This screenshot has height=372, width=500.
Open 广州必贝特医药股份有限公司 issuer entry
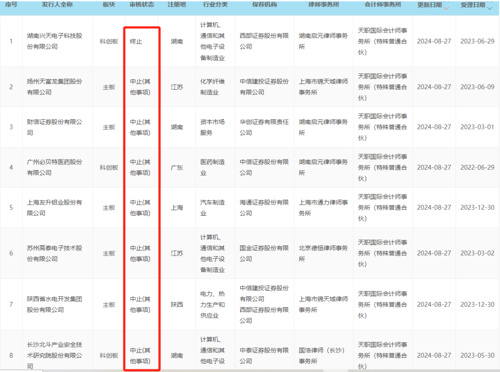pyautogui.click(x=54, y=167)
